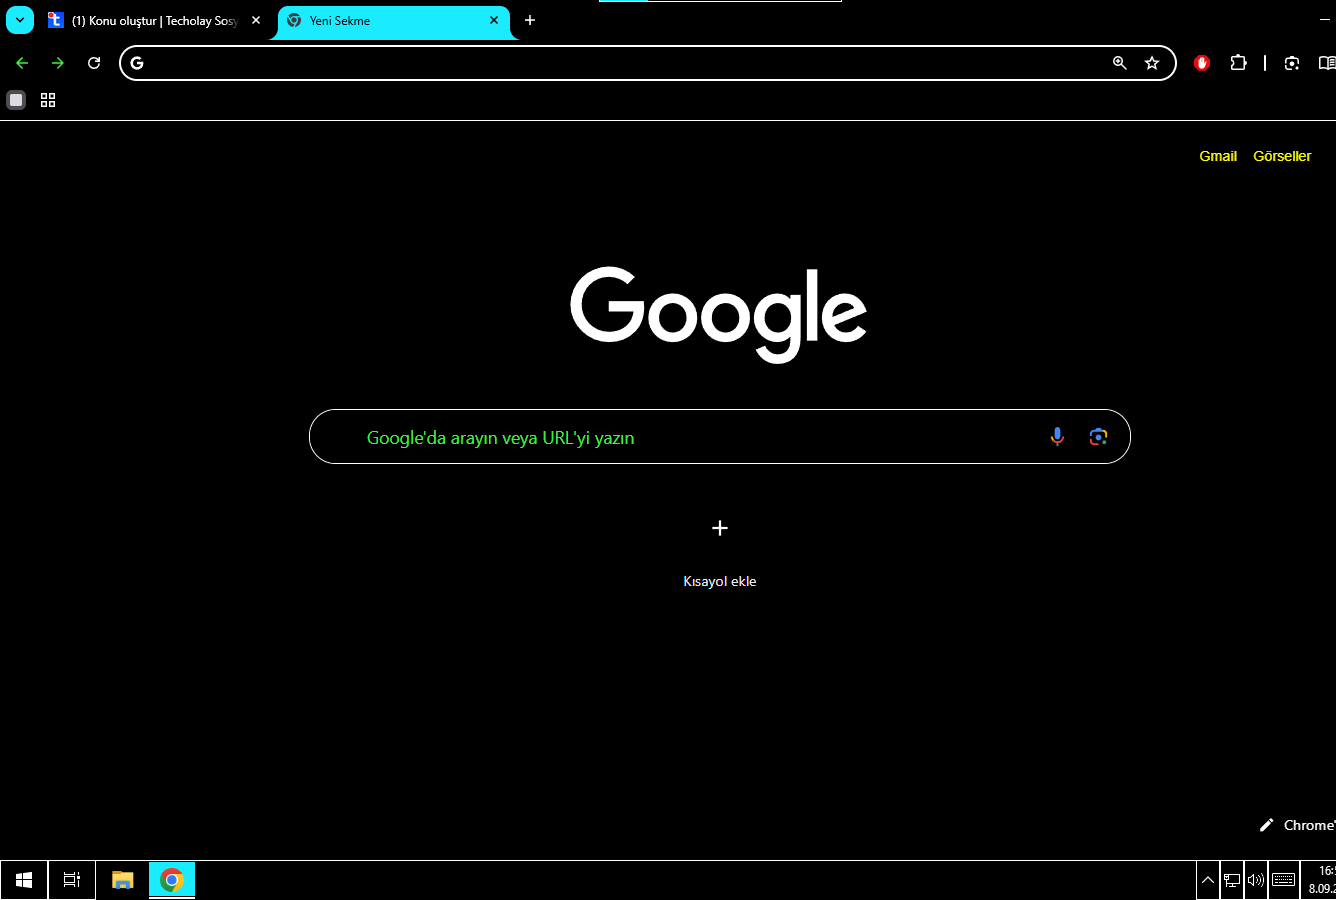Start voice search with the microphone
This screenshot has width=1336, height=900.
point(1057,437)
